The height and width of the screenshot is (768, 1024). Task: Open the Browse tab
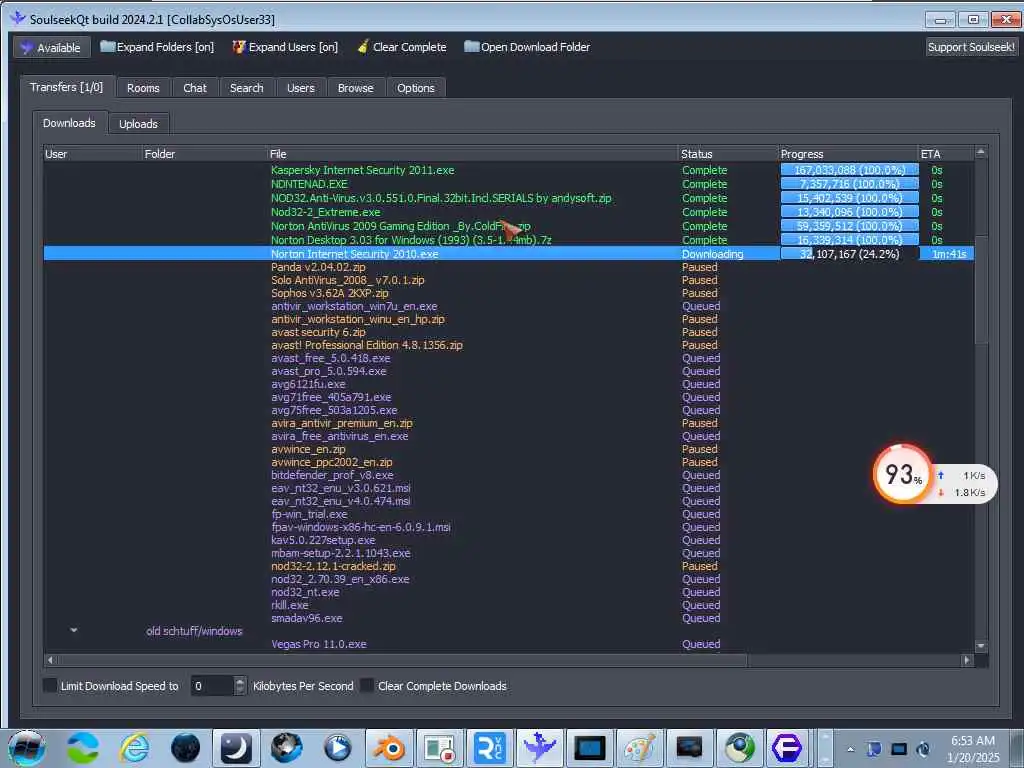click(355, 88)
